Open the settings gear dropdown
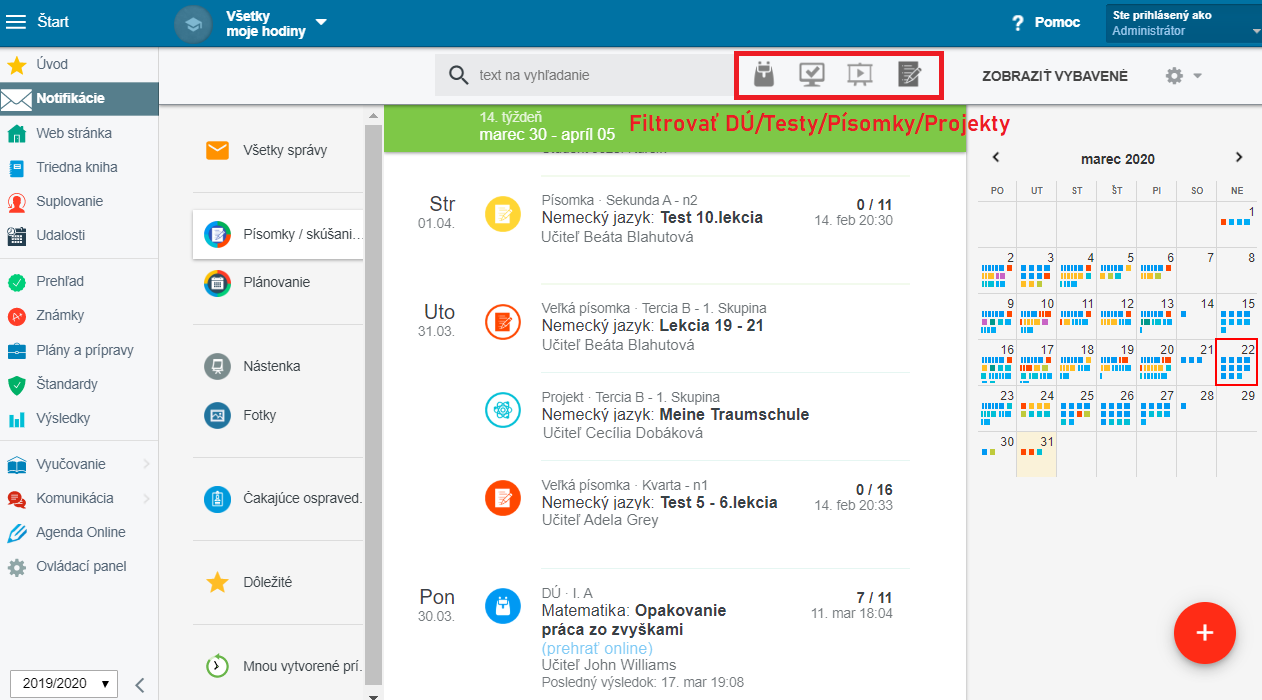Image resolution: width=1262 pixels, height=700 pixels. click(x=1183, y=75)
